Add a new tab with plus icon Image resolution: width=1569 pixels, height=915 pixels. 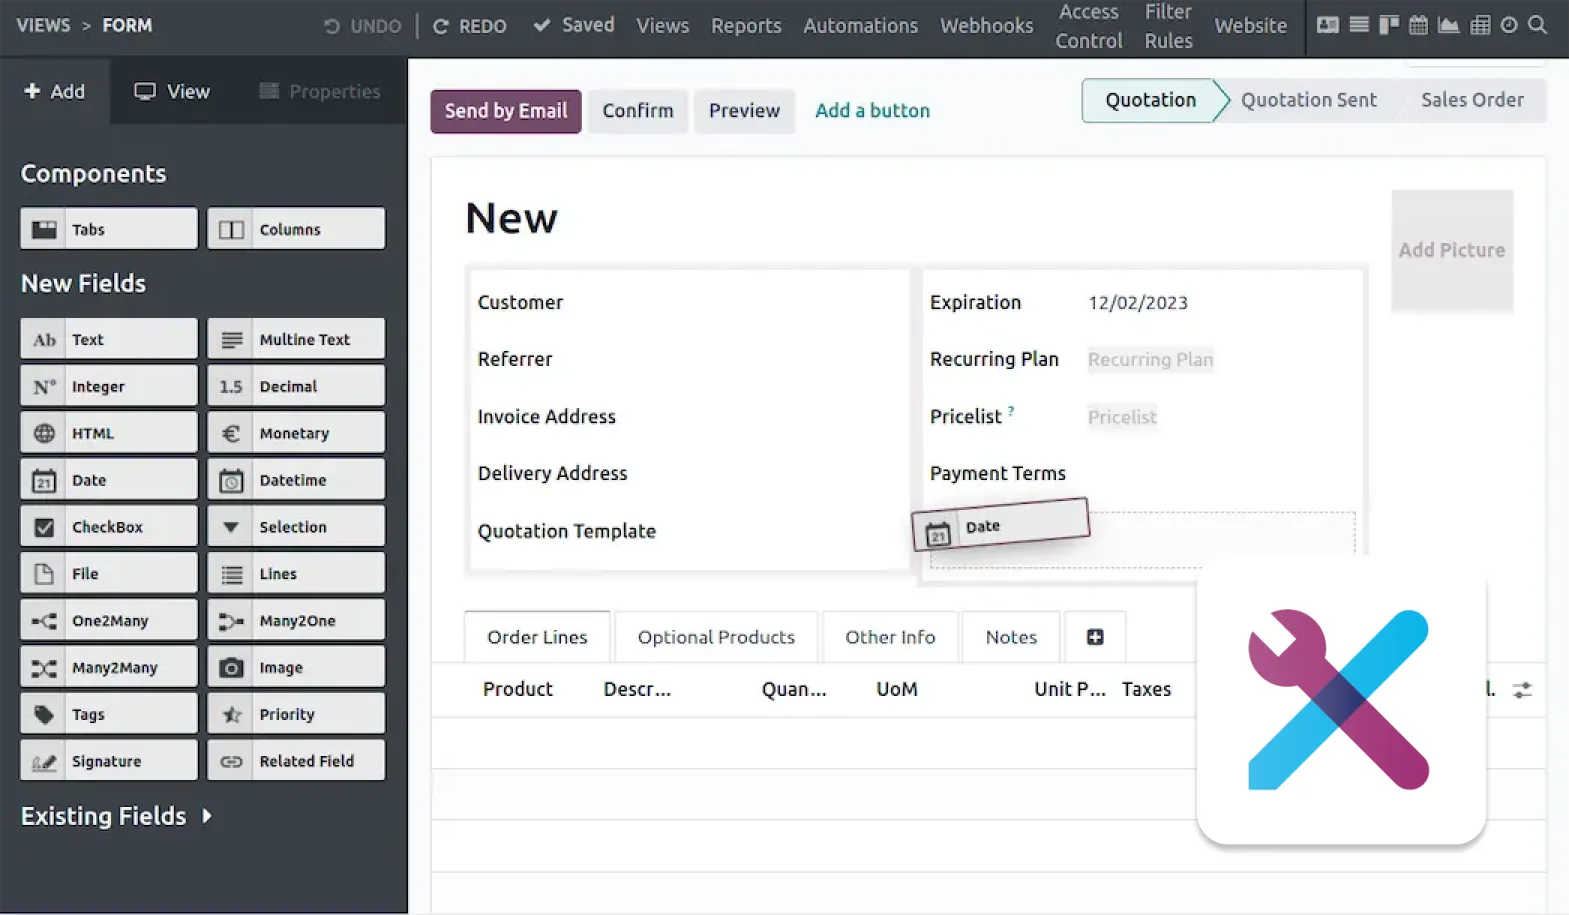click(1095, 637)
